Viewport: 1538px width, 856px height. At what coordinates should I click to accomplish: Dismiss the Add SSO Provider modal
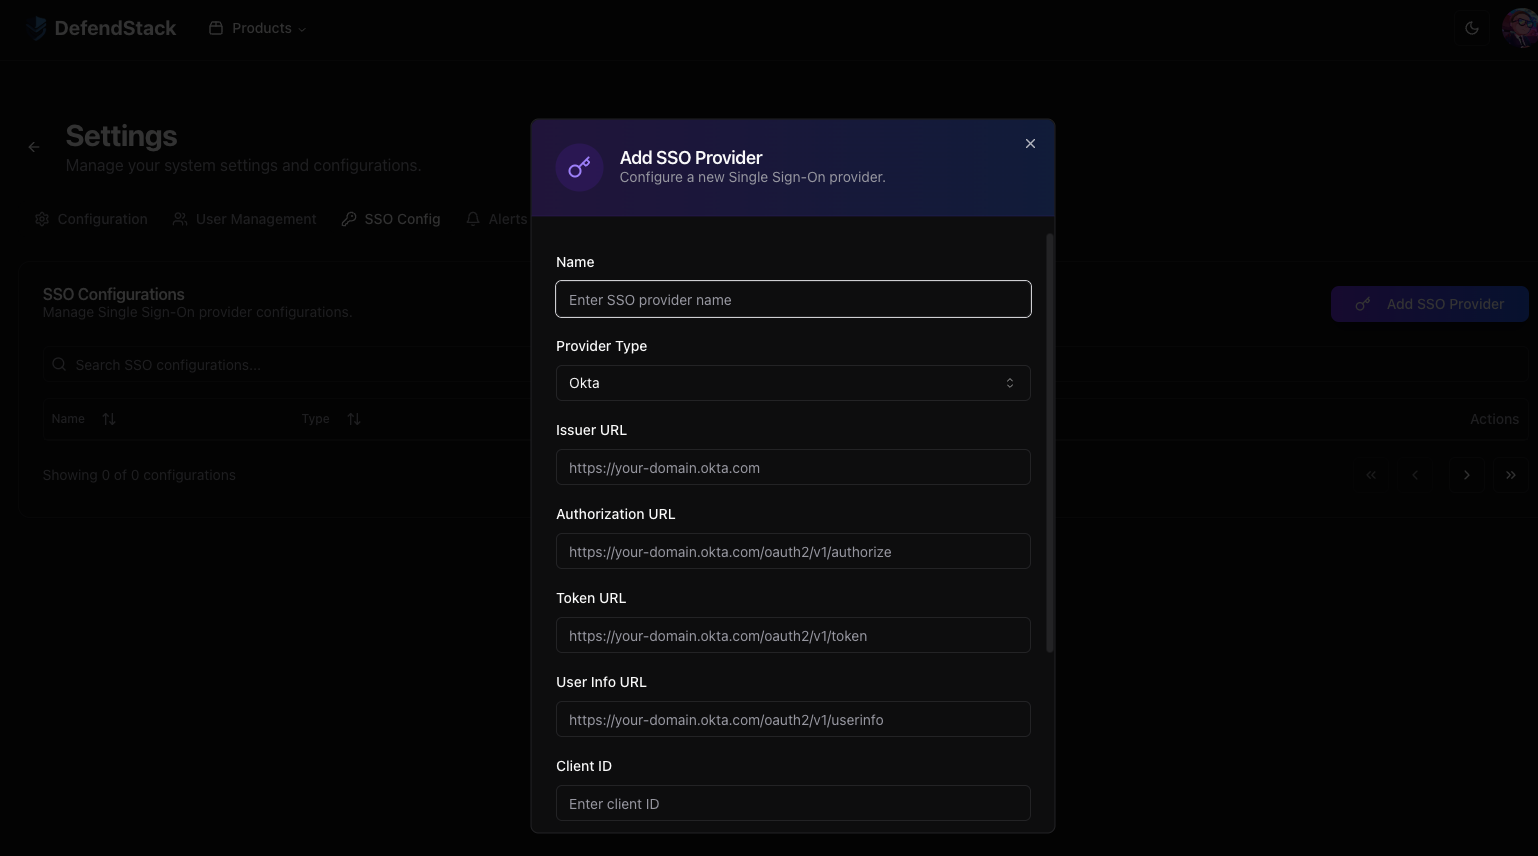(x=1030, y=143)
